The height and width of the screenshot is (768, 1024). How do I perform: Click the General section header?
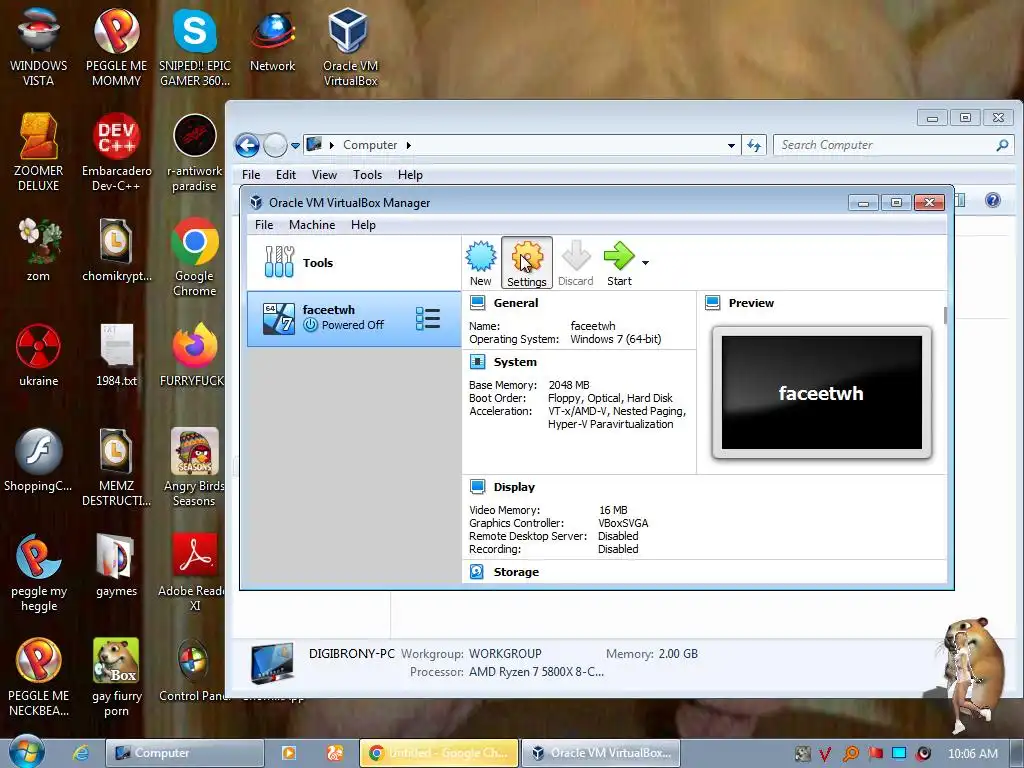point(515,303)
